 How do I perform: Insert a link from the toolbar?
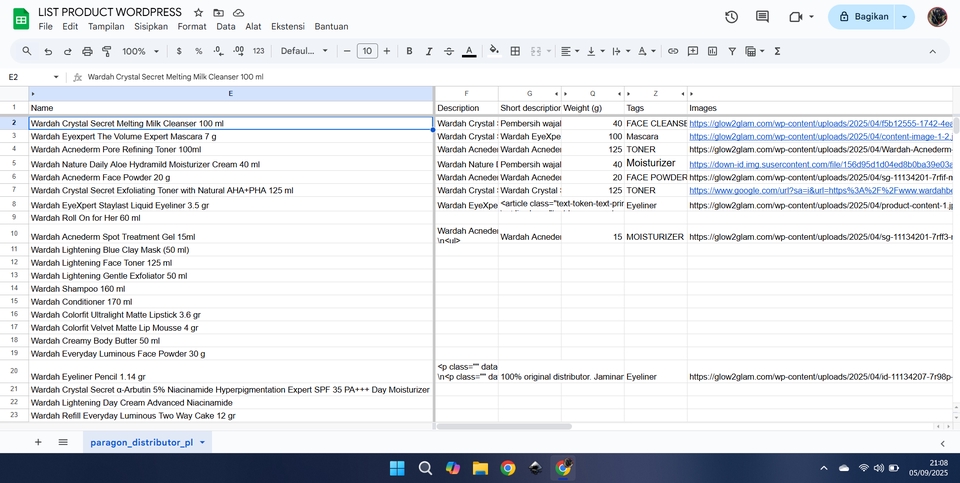(x=673, y=51)
